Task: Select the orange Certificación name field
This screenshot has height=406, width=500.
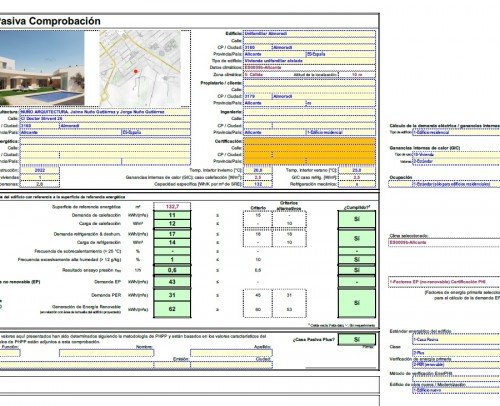Action: 309,141
